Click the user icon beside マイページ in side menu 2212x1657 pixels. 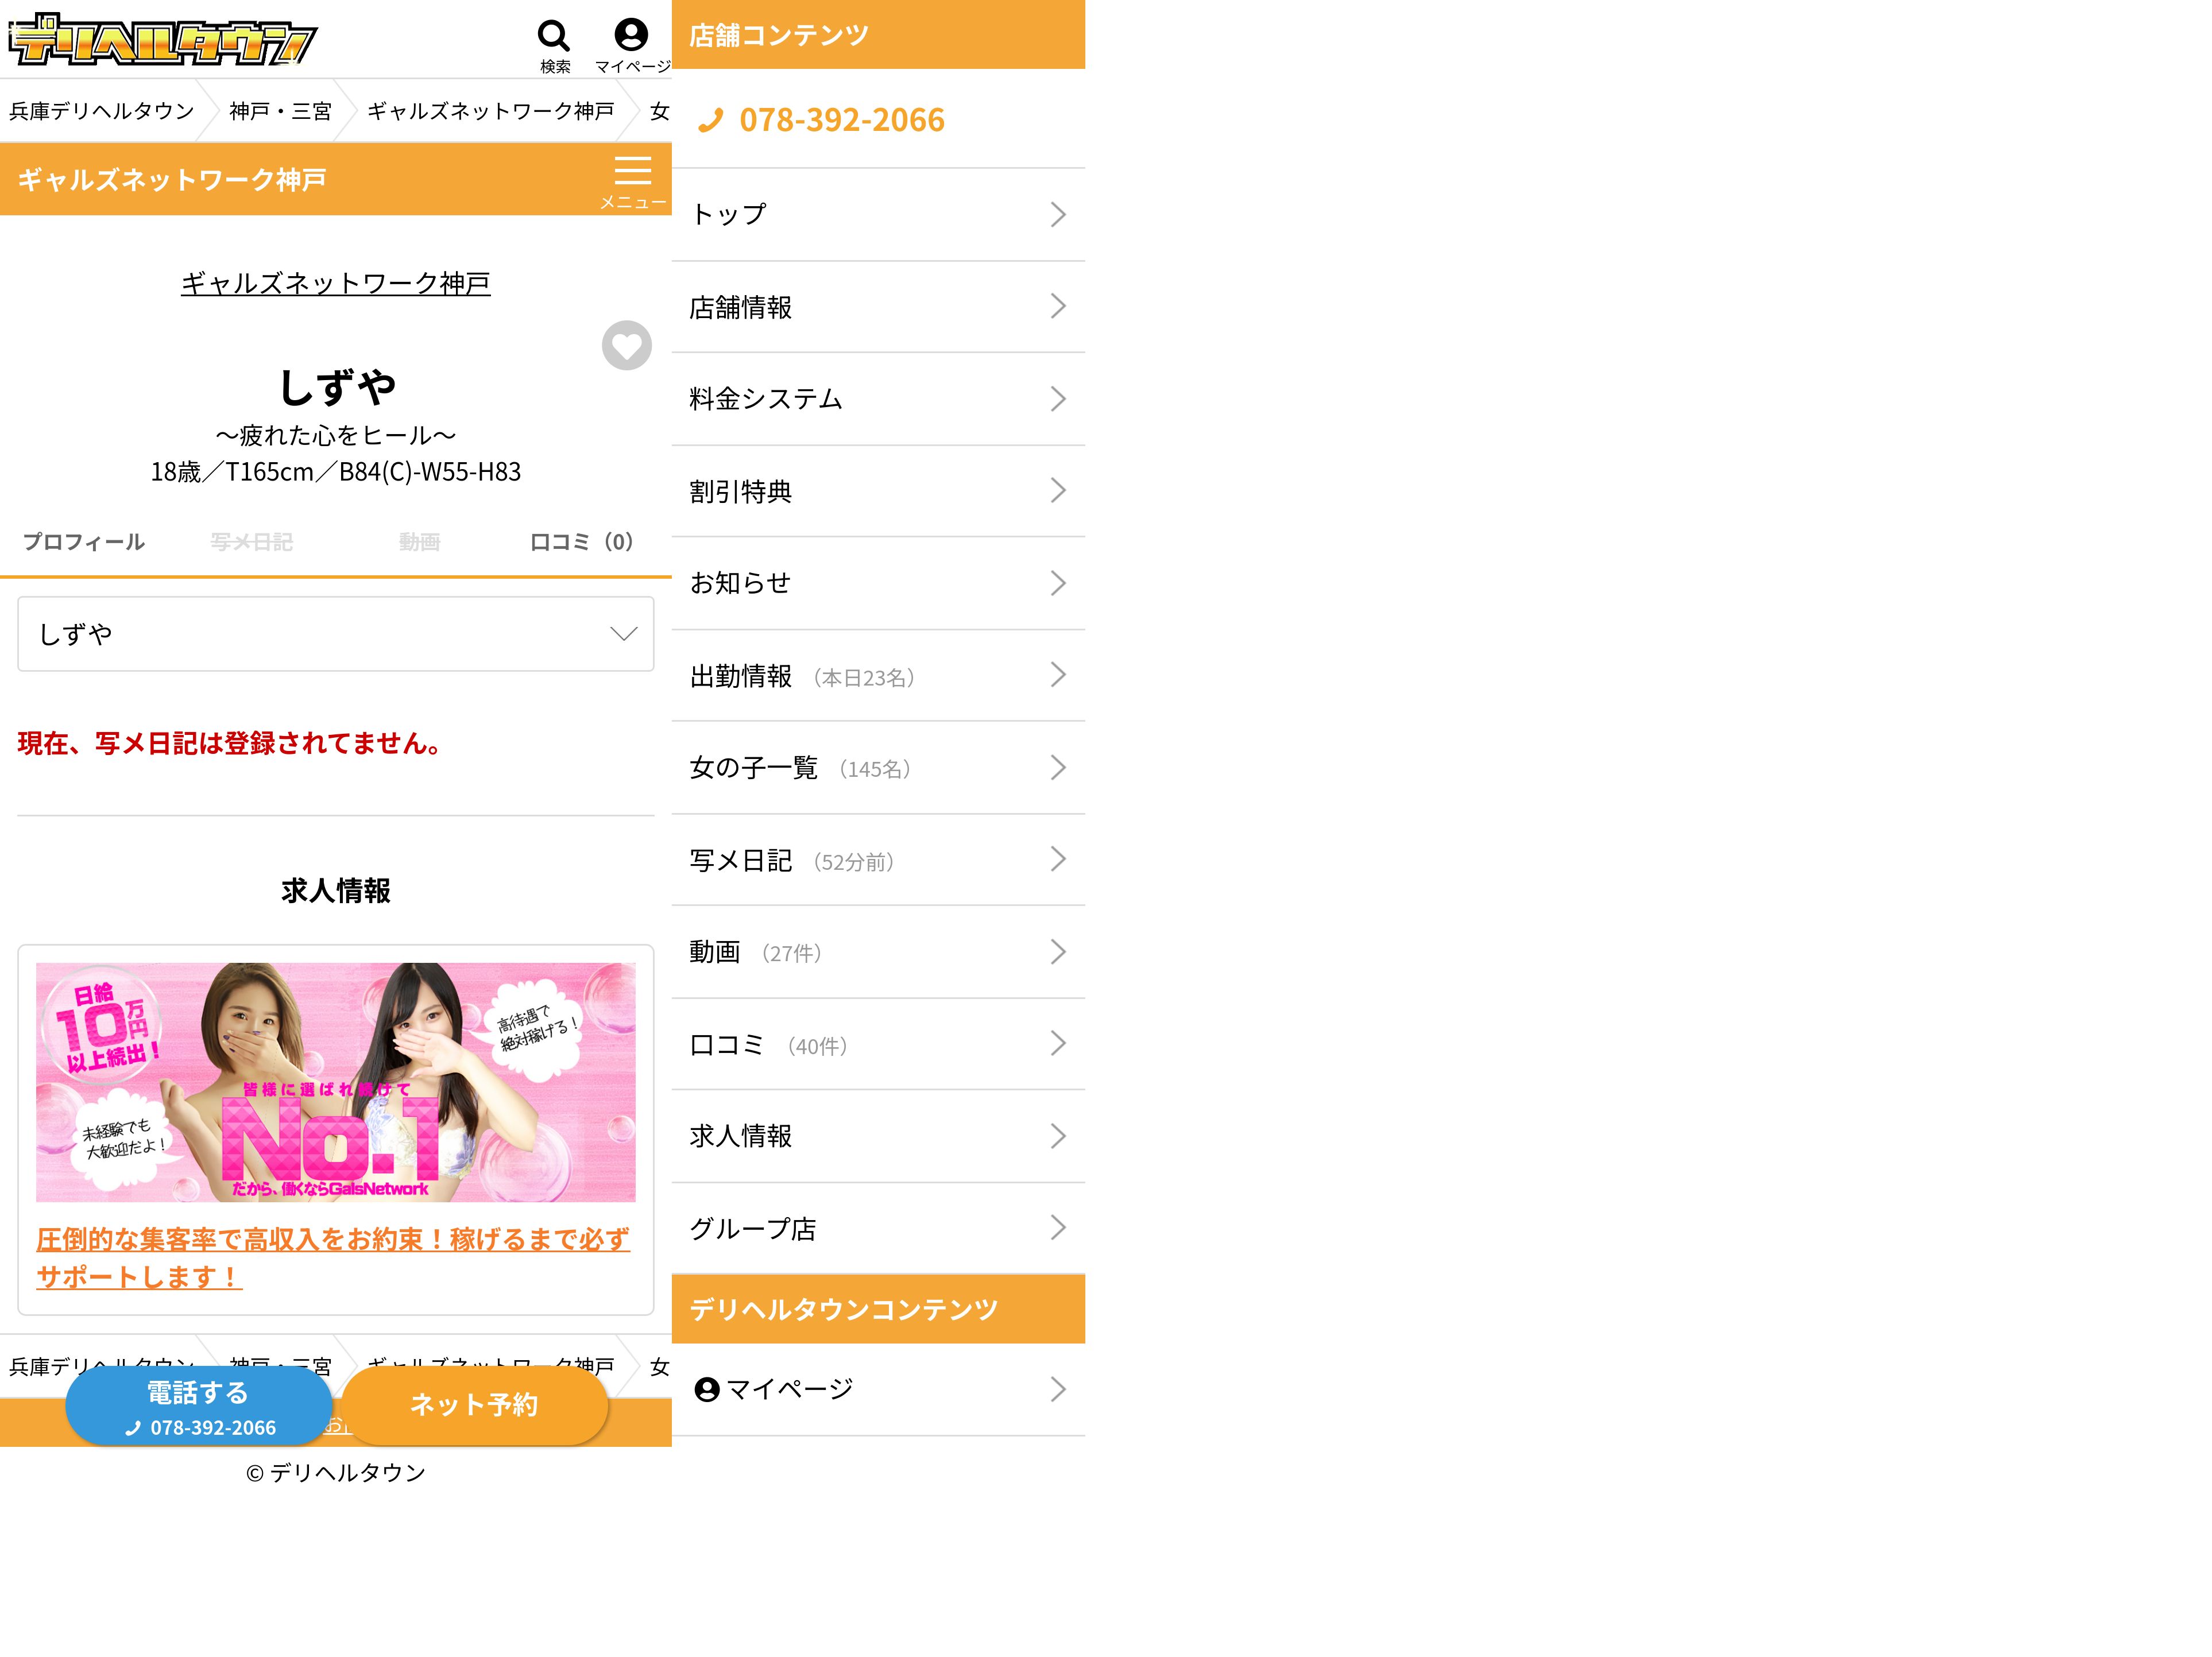pyautogui.click(x=707, y=1389)
